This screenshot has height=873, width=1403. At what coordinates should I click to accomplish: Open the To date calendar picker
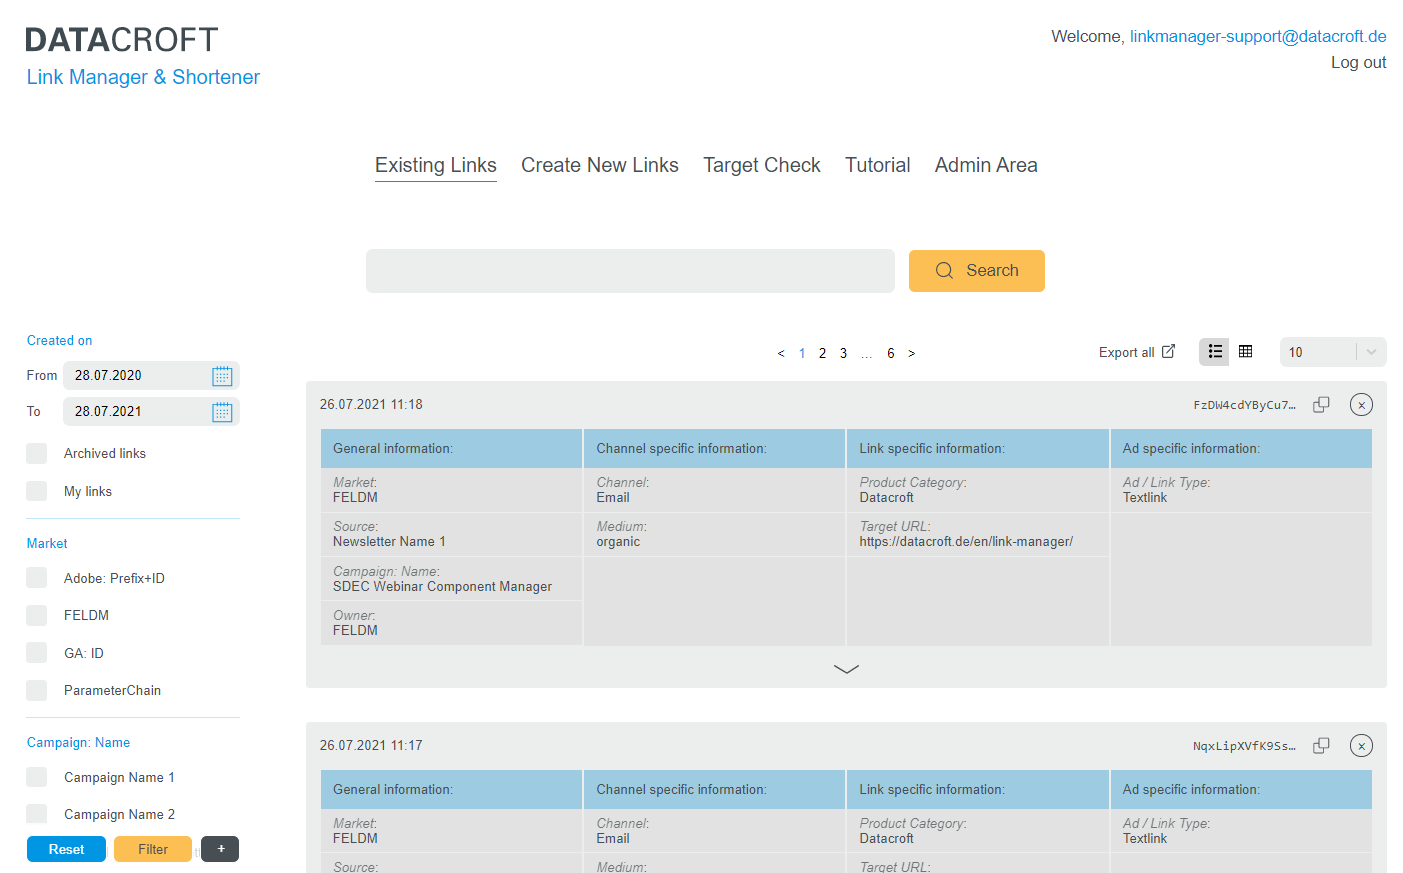[222, 412]
